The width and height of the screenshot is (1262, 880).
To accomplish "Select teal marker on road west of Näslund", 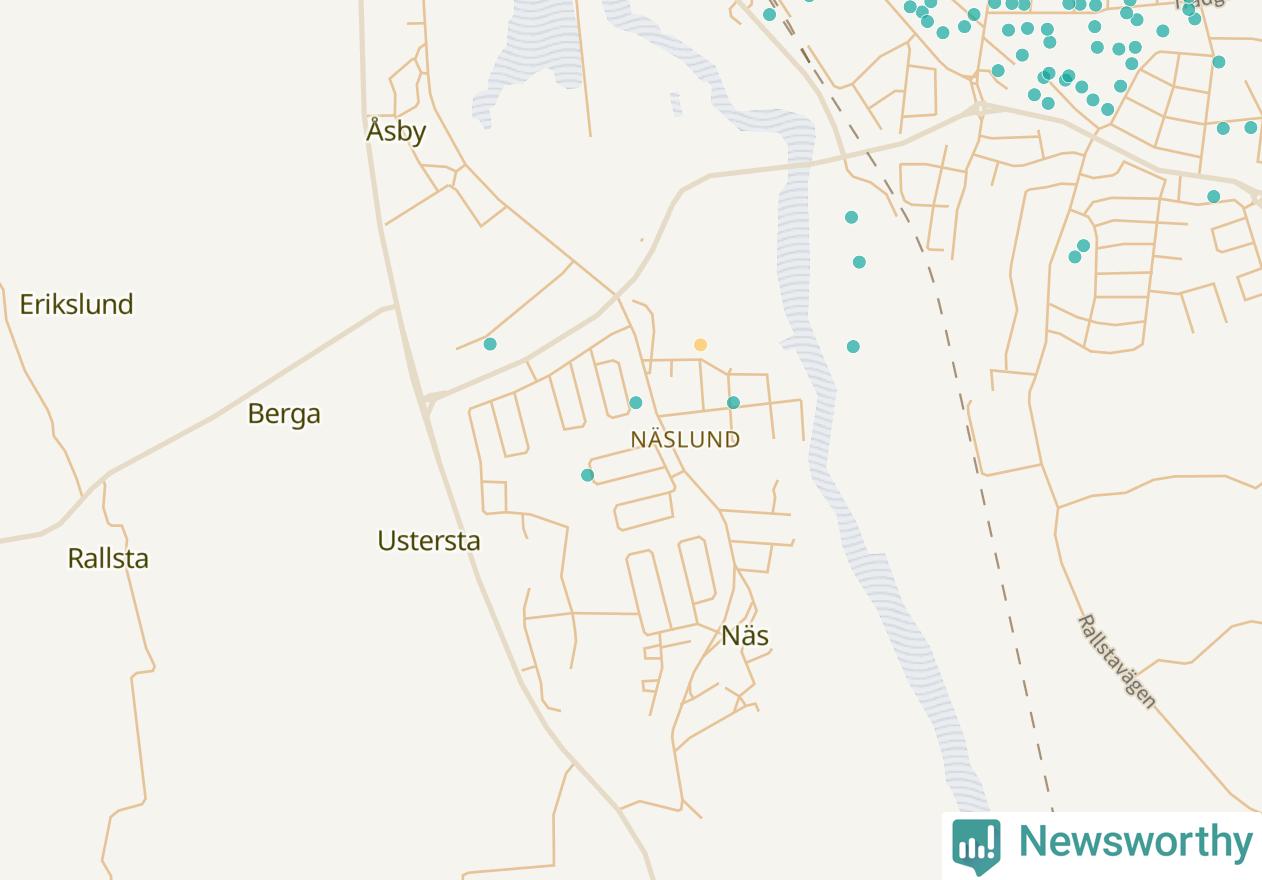I will pyautogui.click(x=490, y=344).
